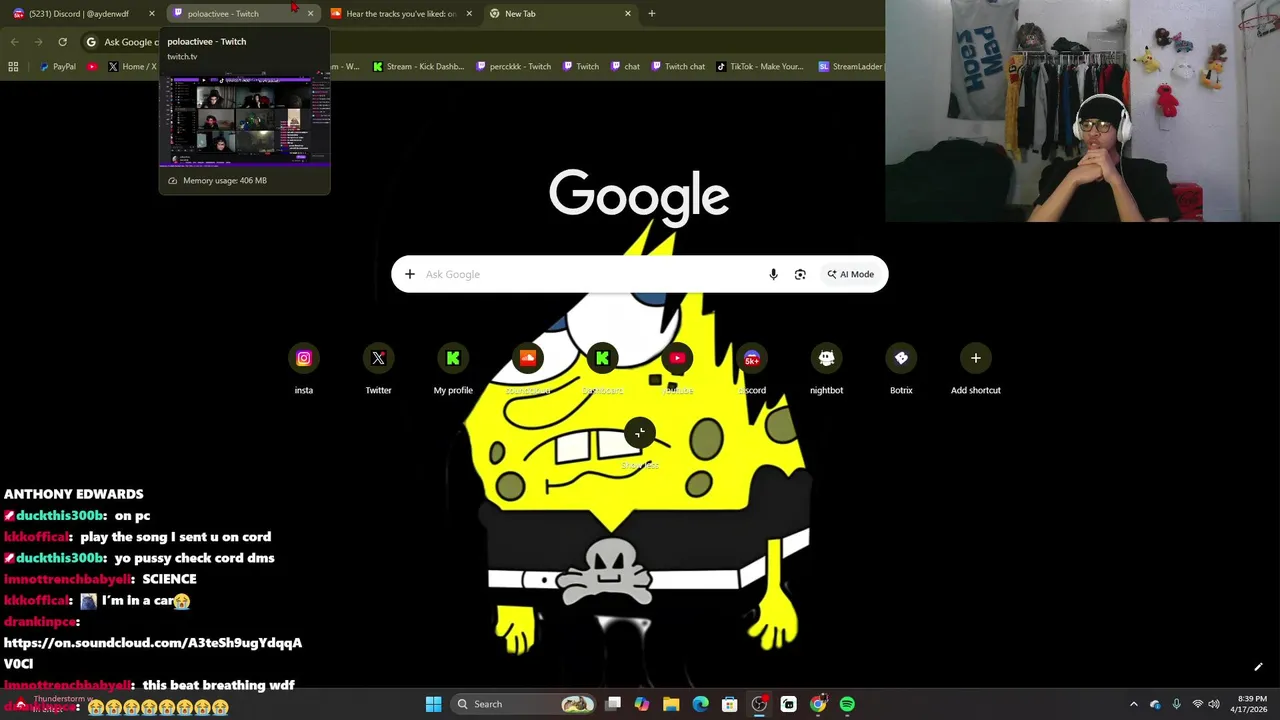Open the Stream - Kick Dashboard bookmark
This screenshot has height=720, width=1280.
[x=418, y=67]
